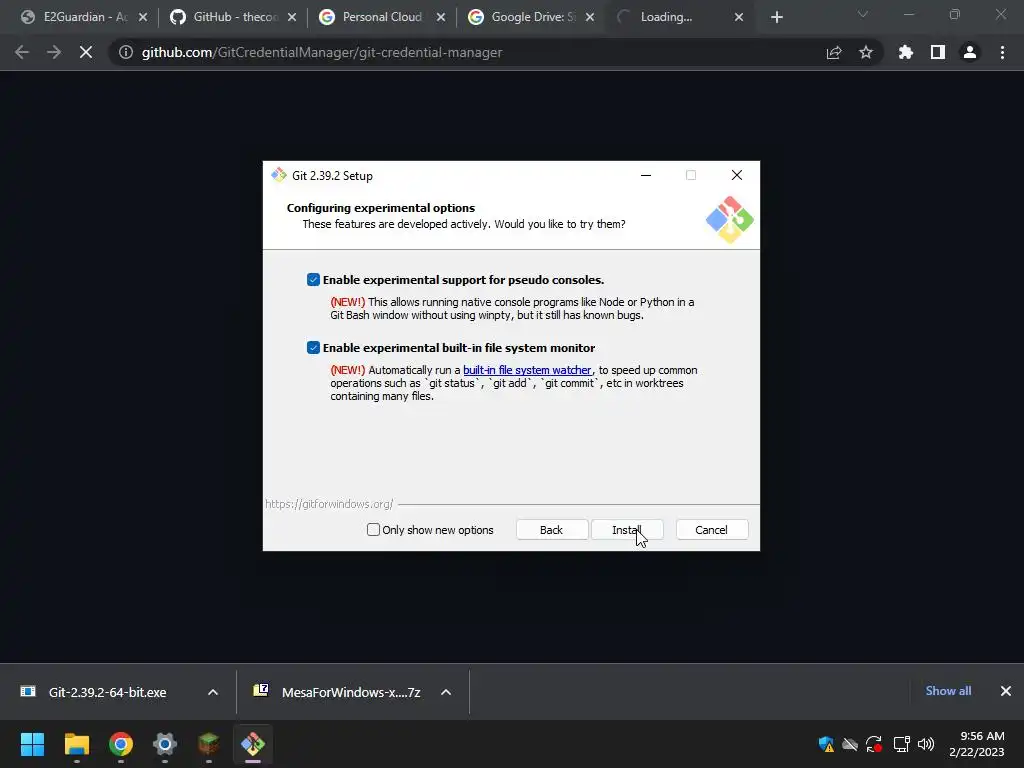This screenshot has width=1024, height=768.
Task: Close the Loading... tab
Action: pos(739,17)
